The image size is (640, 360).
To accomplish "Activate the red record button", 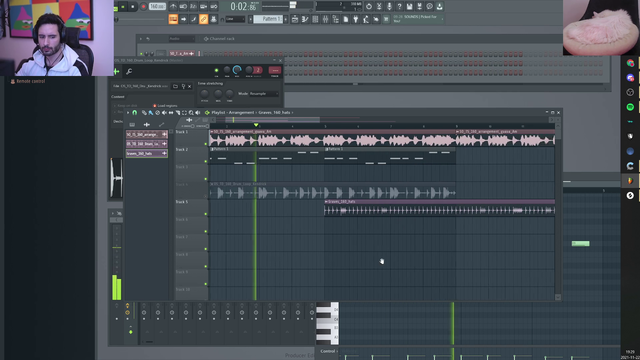I will pyautogui.click(x=143, y=7).
